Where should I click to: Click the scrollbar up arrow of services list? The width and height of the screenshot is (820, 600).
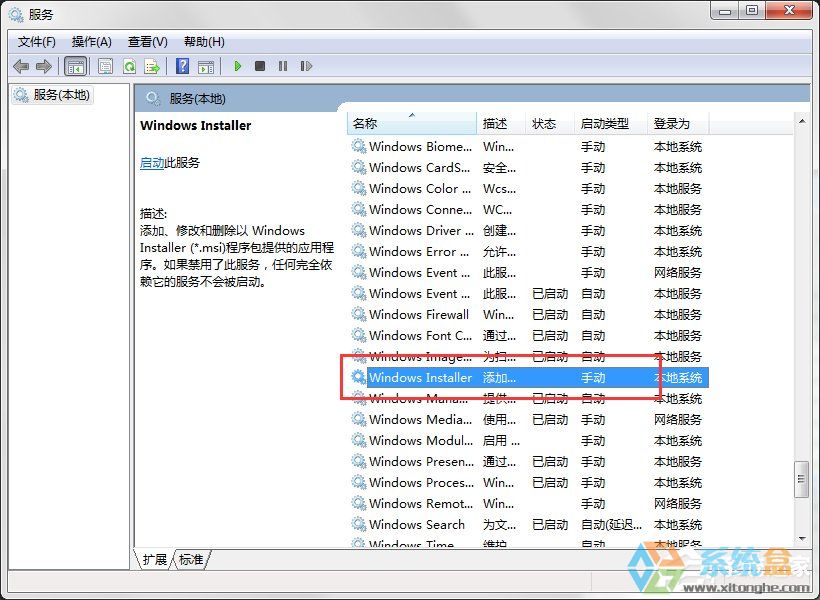tap(802, 121)
